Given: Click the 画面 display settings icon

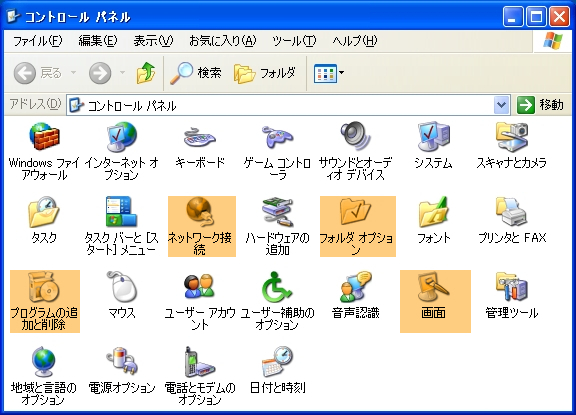Looking at the screenshot, I should [x=435, y=301].
